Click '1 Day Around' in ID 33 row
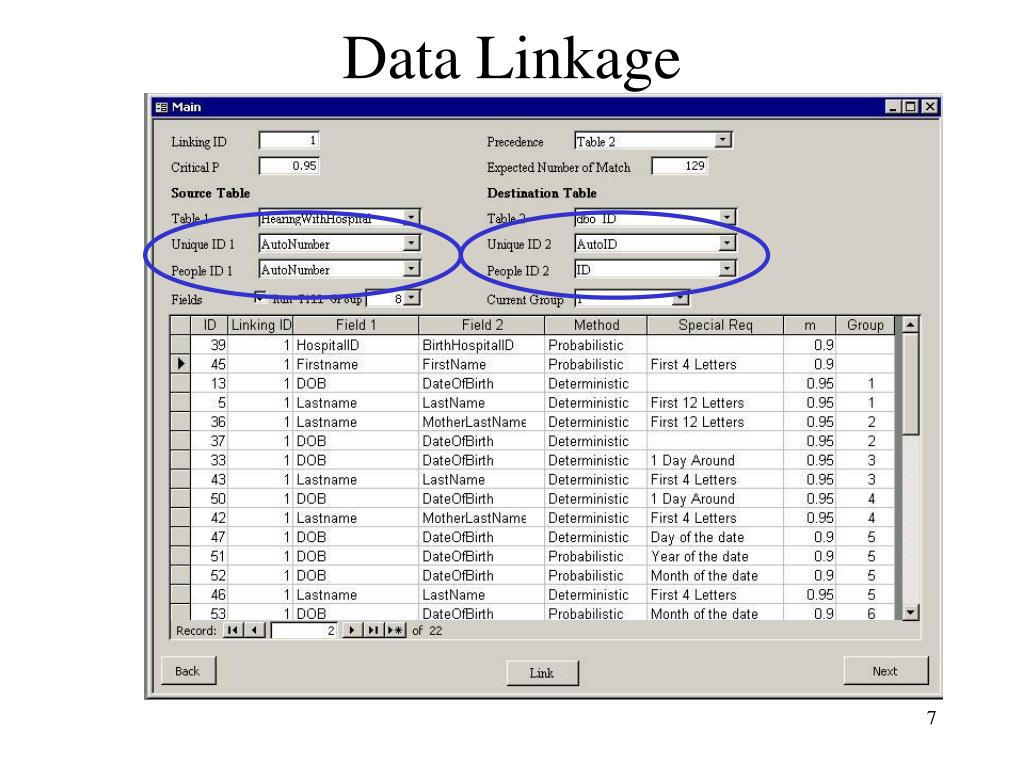Viewport: 1024px width, 768px height. (x=715, y=460)
